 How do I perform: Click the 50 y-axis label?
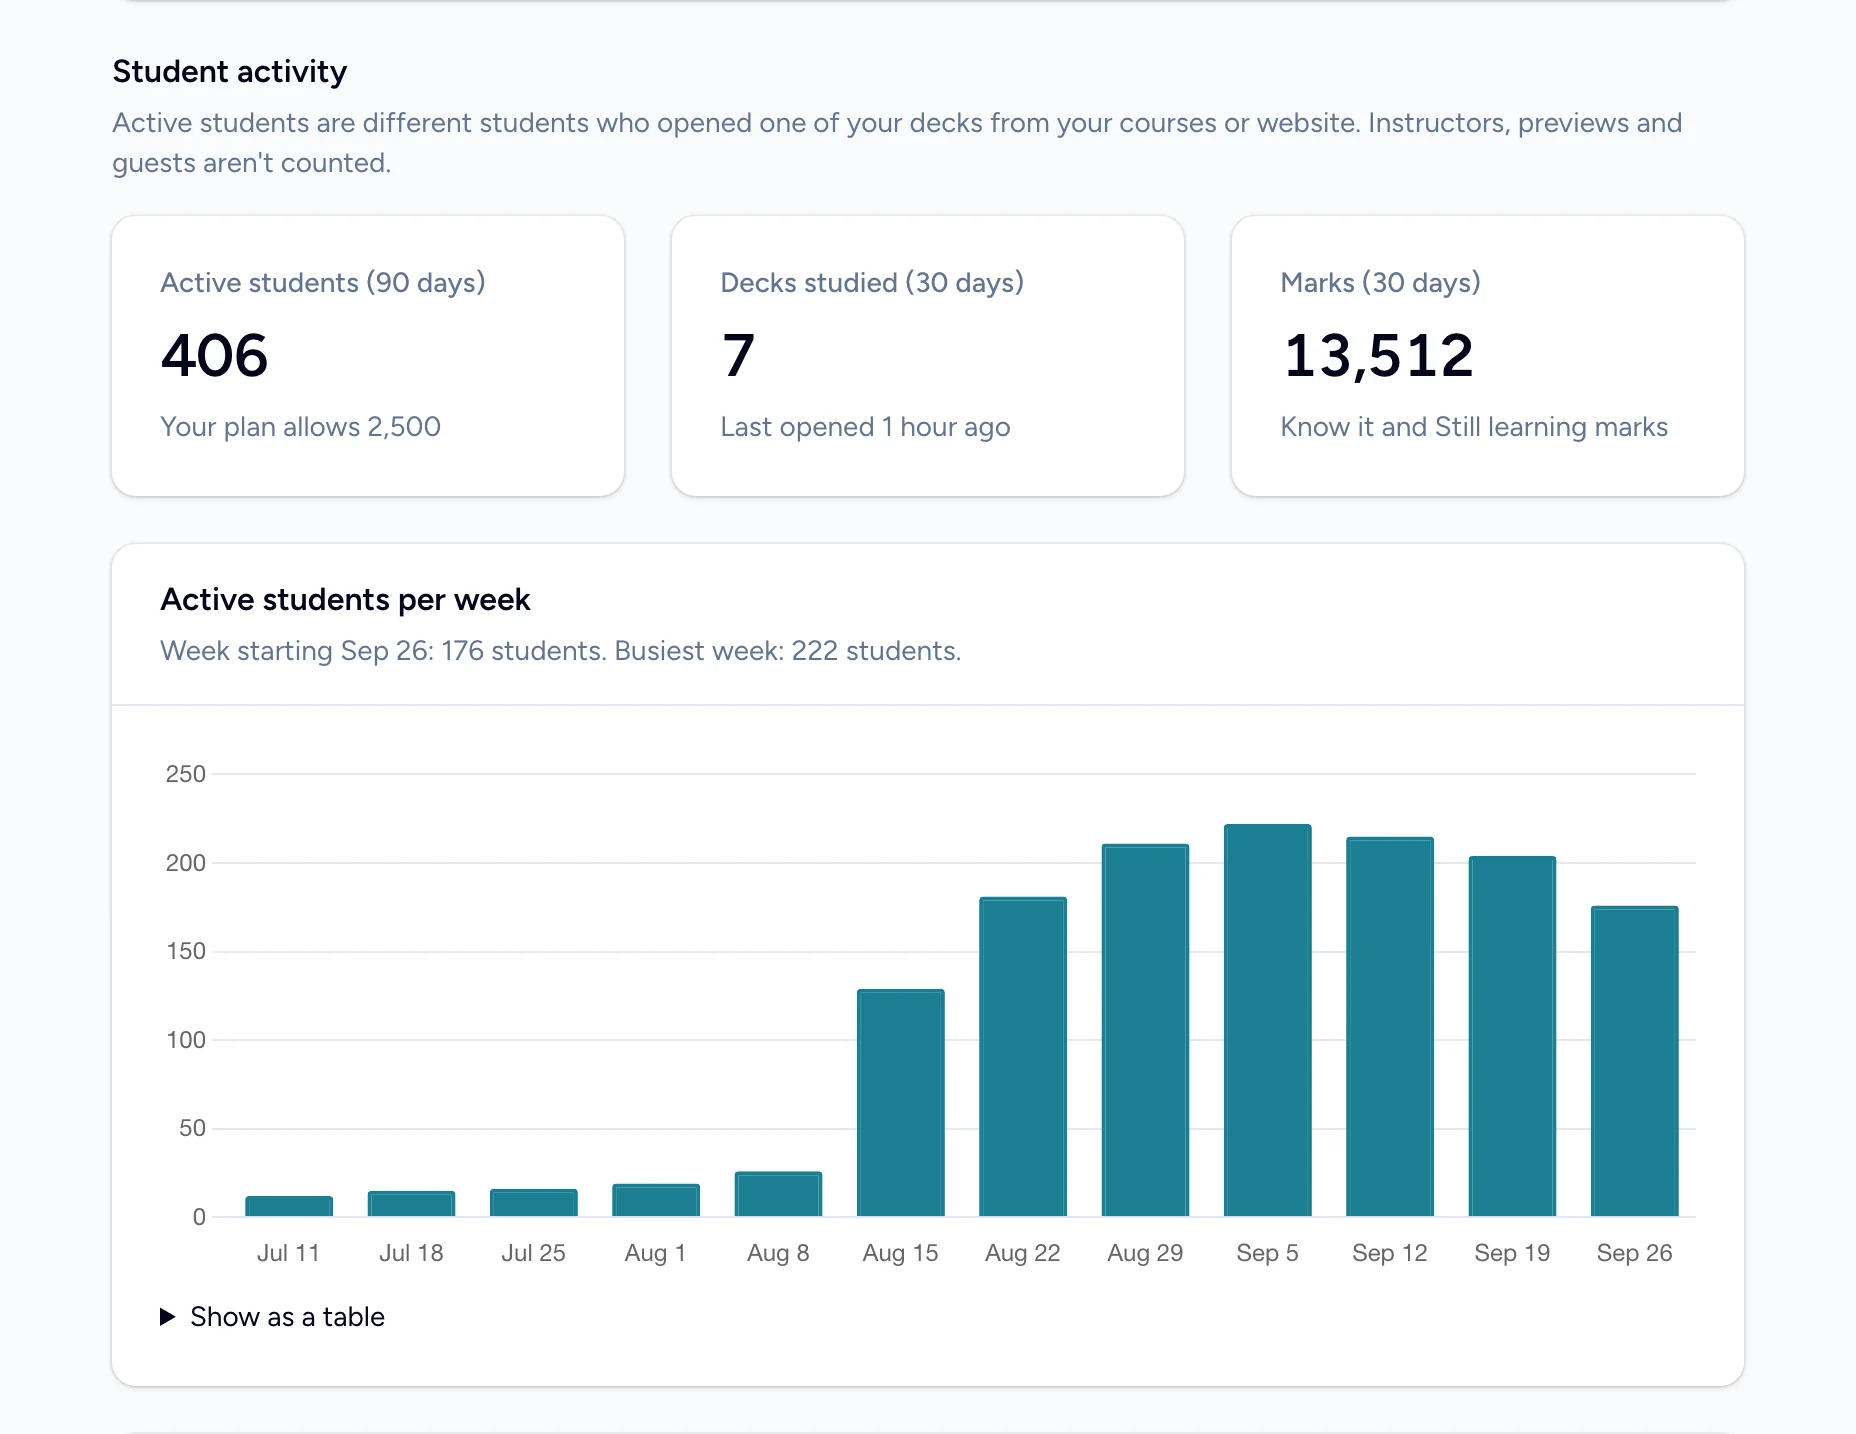point(192,1128)
